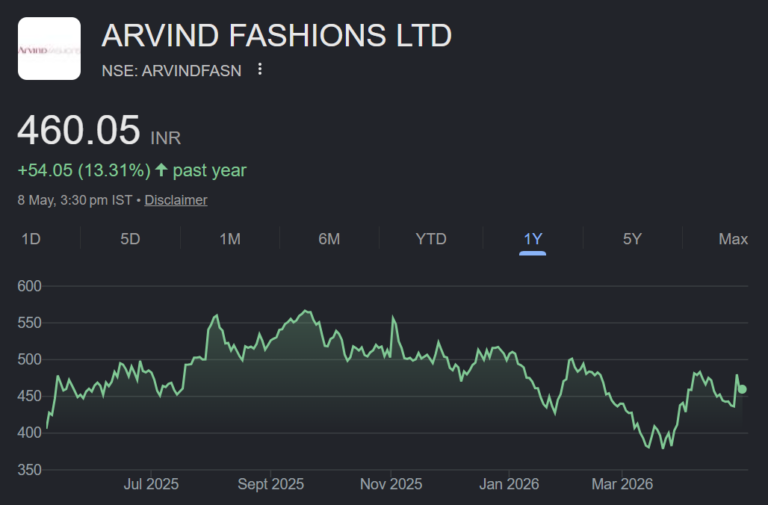Open the three-dot more options menu
Image resolution: width=768 pixels, height=505 pixels.
click(x=260, y=70)
